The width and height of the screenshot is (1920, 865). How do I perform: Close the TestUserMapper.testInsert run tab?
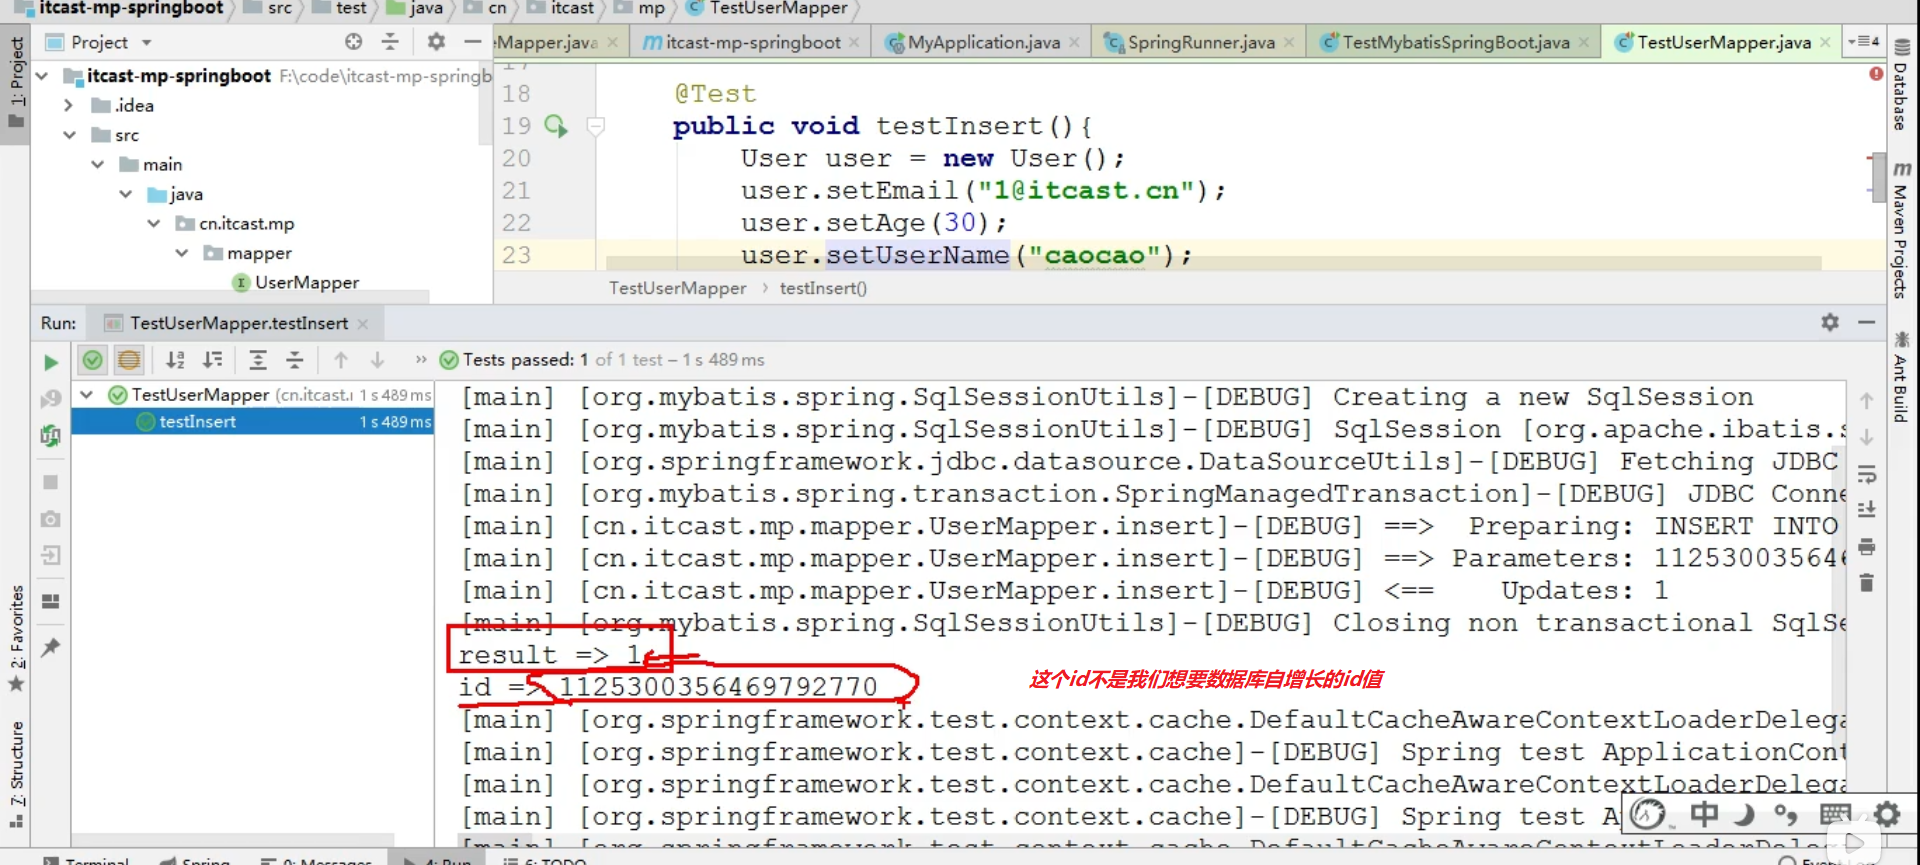pos(363,324)
